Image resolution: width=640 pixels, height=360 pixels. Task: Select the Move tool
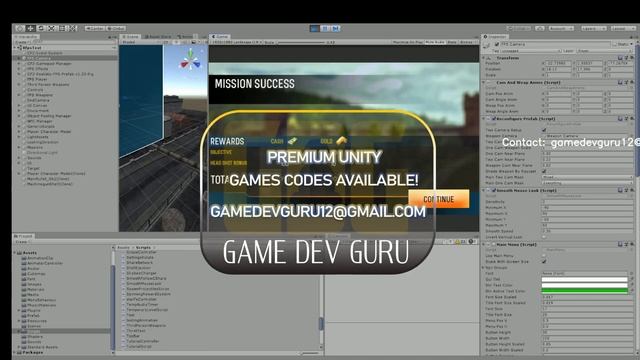(31, 28)
